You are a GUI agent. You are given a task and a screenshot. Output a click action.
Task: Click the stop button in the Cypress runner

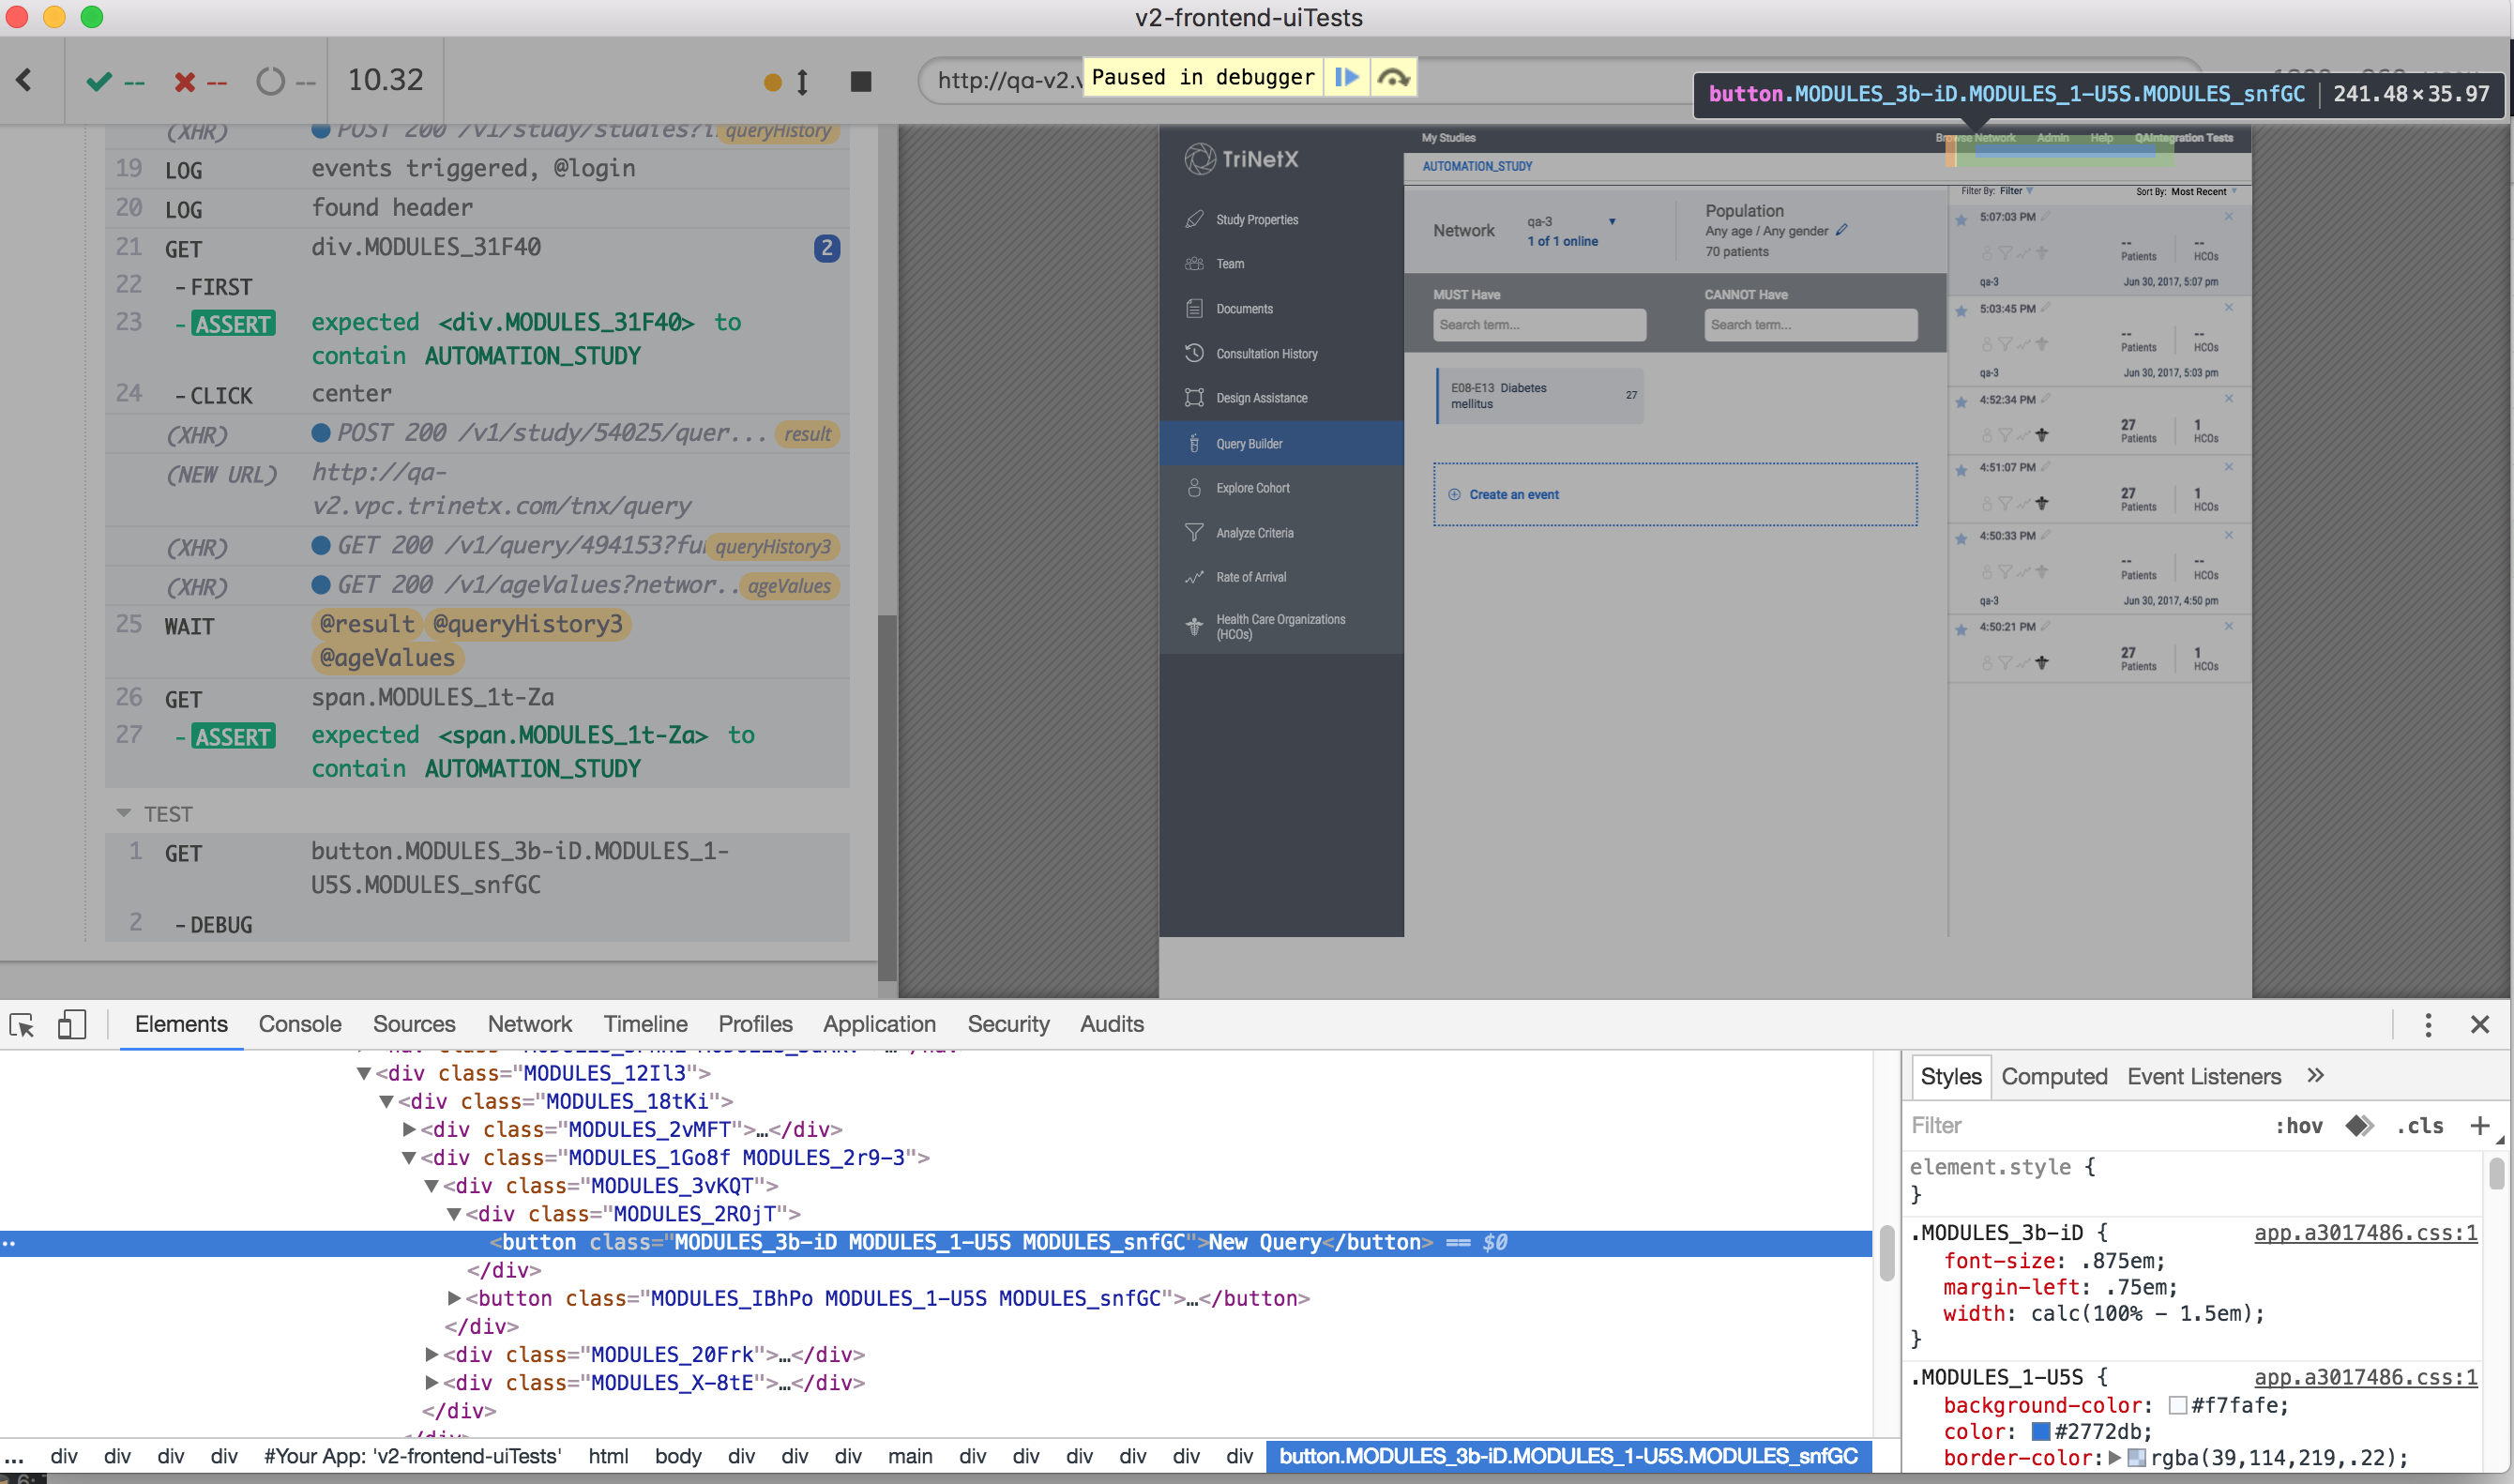(860, 81)
